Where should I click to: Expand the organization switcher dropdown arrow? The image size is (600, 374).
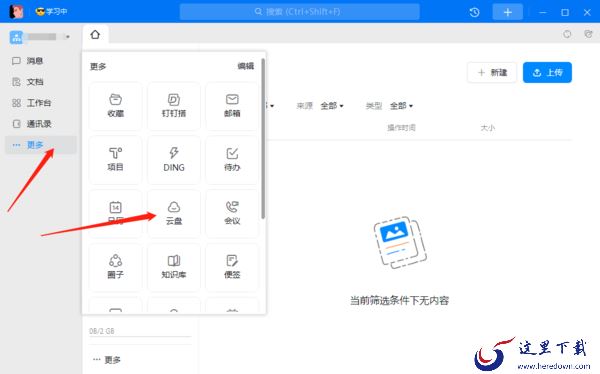pyautogui.click(x=68, y=37)
